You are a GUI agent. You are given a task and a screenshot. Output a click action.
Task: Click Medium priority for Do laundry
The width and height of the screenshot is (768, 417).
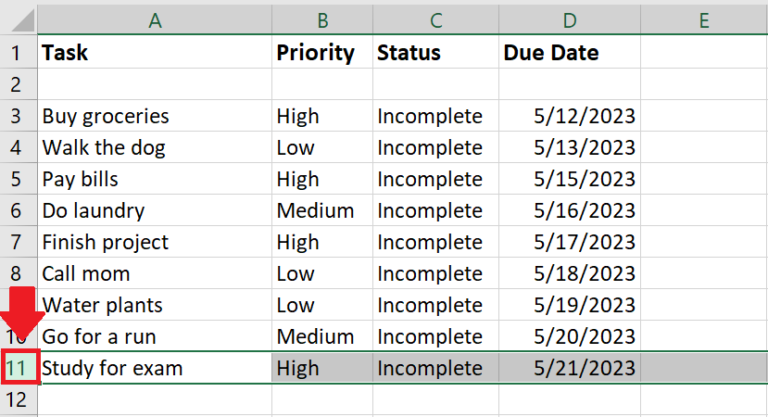coord(321,211)
